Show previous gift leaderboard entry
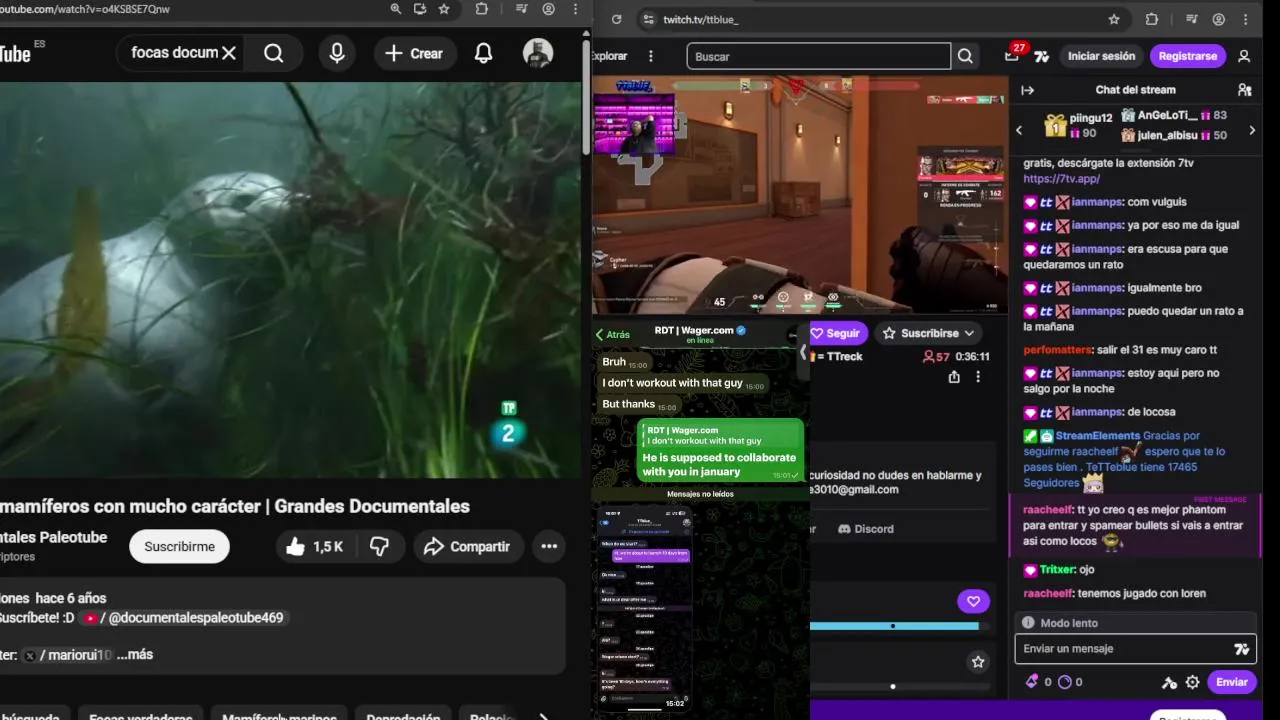 pyautogui.click(x=1019, y=130)
